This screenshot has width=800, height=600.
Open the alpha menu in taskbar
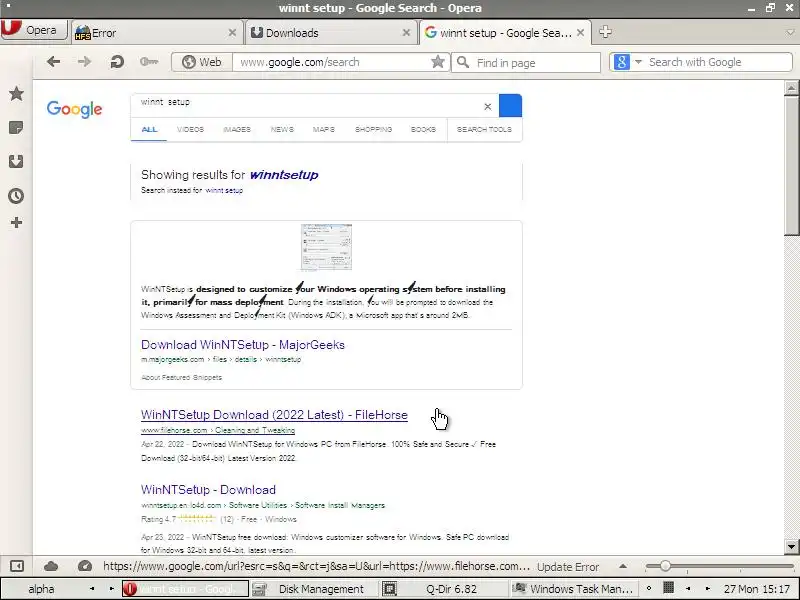click(x=41, y=589)
